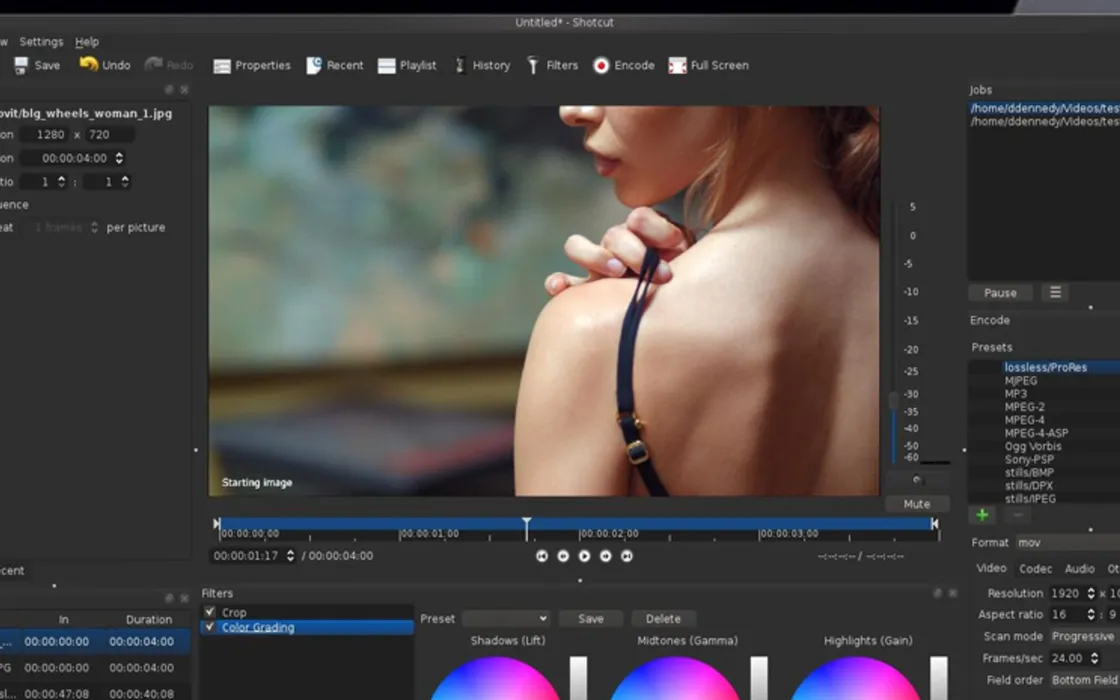Open the Jobs hamburger menu button
1120x700 pixels.
click(1055, 292)
